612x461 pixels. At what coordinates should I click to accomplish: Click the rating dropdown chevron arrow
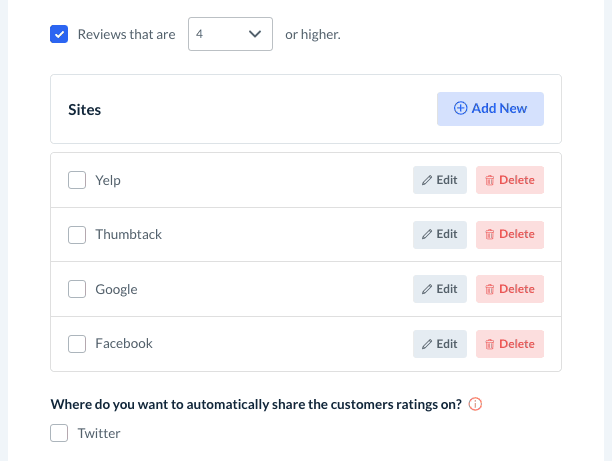tap(255, 35)
